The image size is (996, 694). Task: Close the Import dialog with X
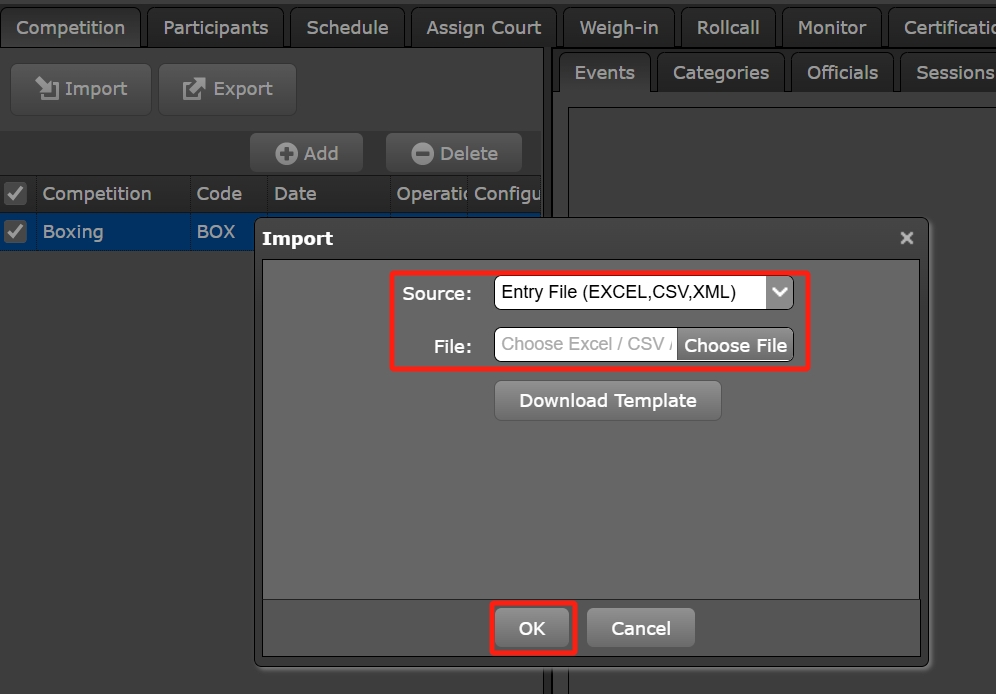(906, 238)
